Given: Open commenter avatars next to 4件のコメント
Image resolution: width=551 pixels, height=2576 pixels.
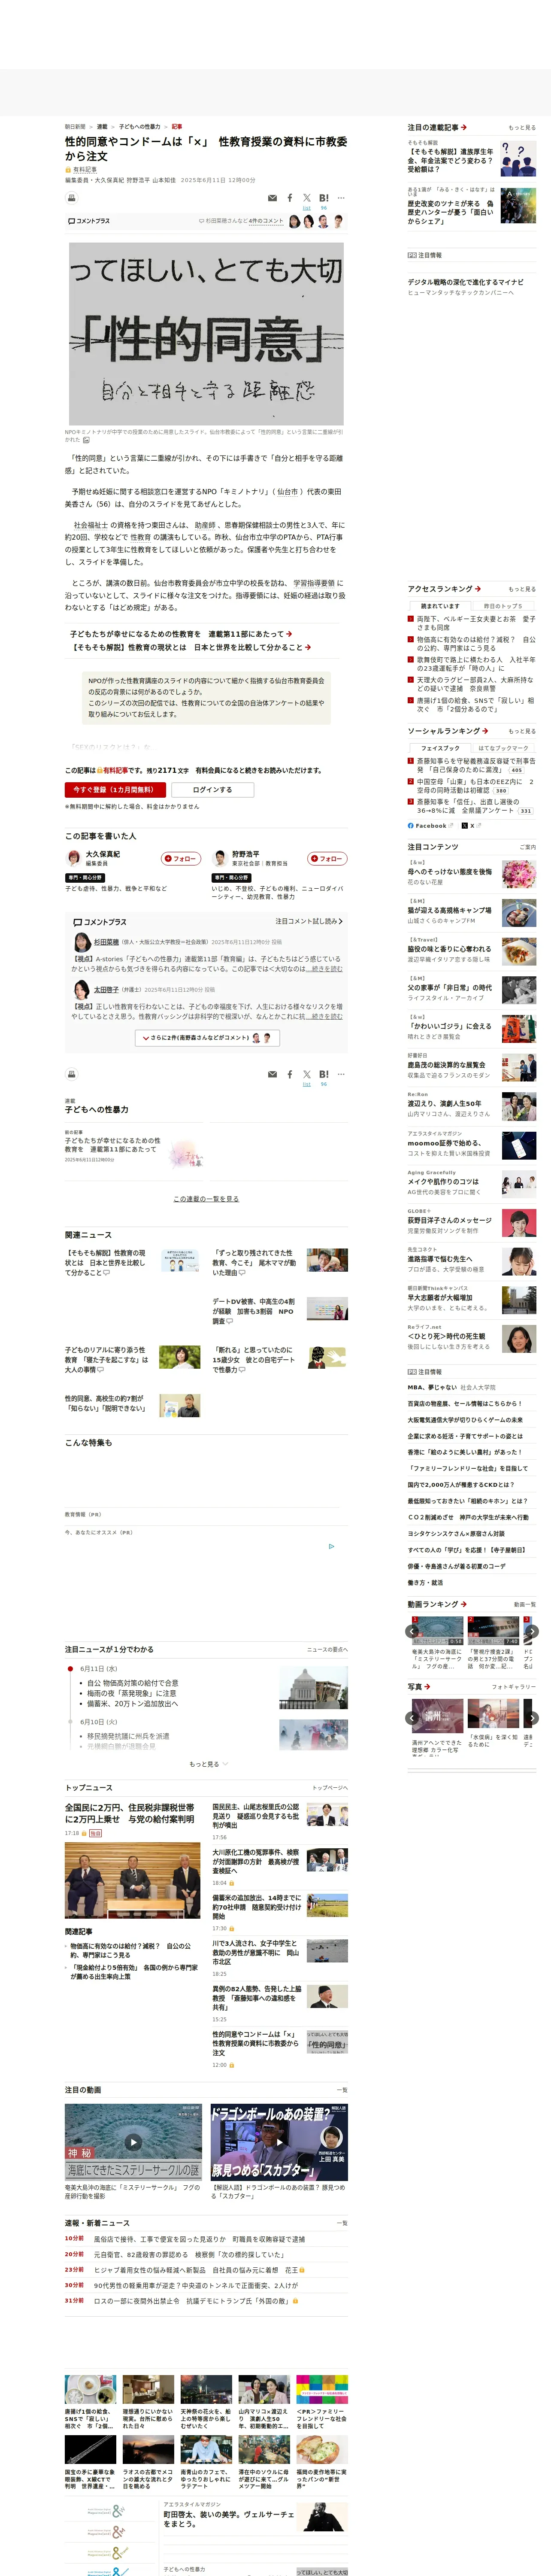Looking at the screenshot, I should (316, 221).
